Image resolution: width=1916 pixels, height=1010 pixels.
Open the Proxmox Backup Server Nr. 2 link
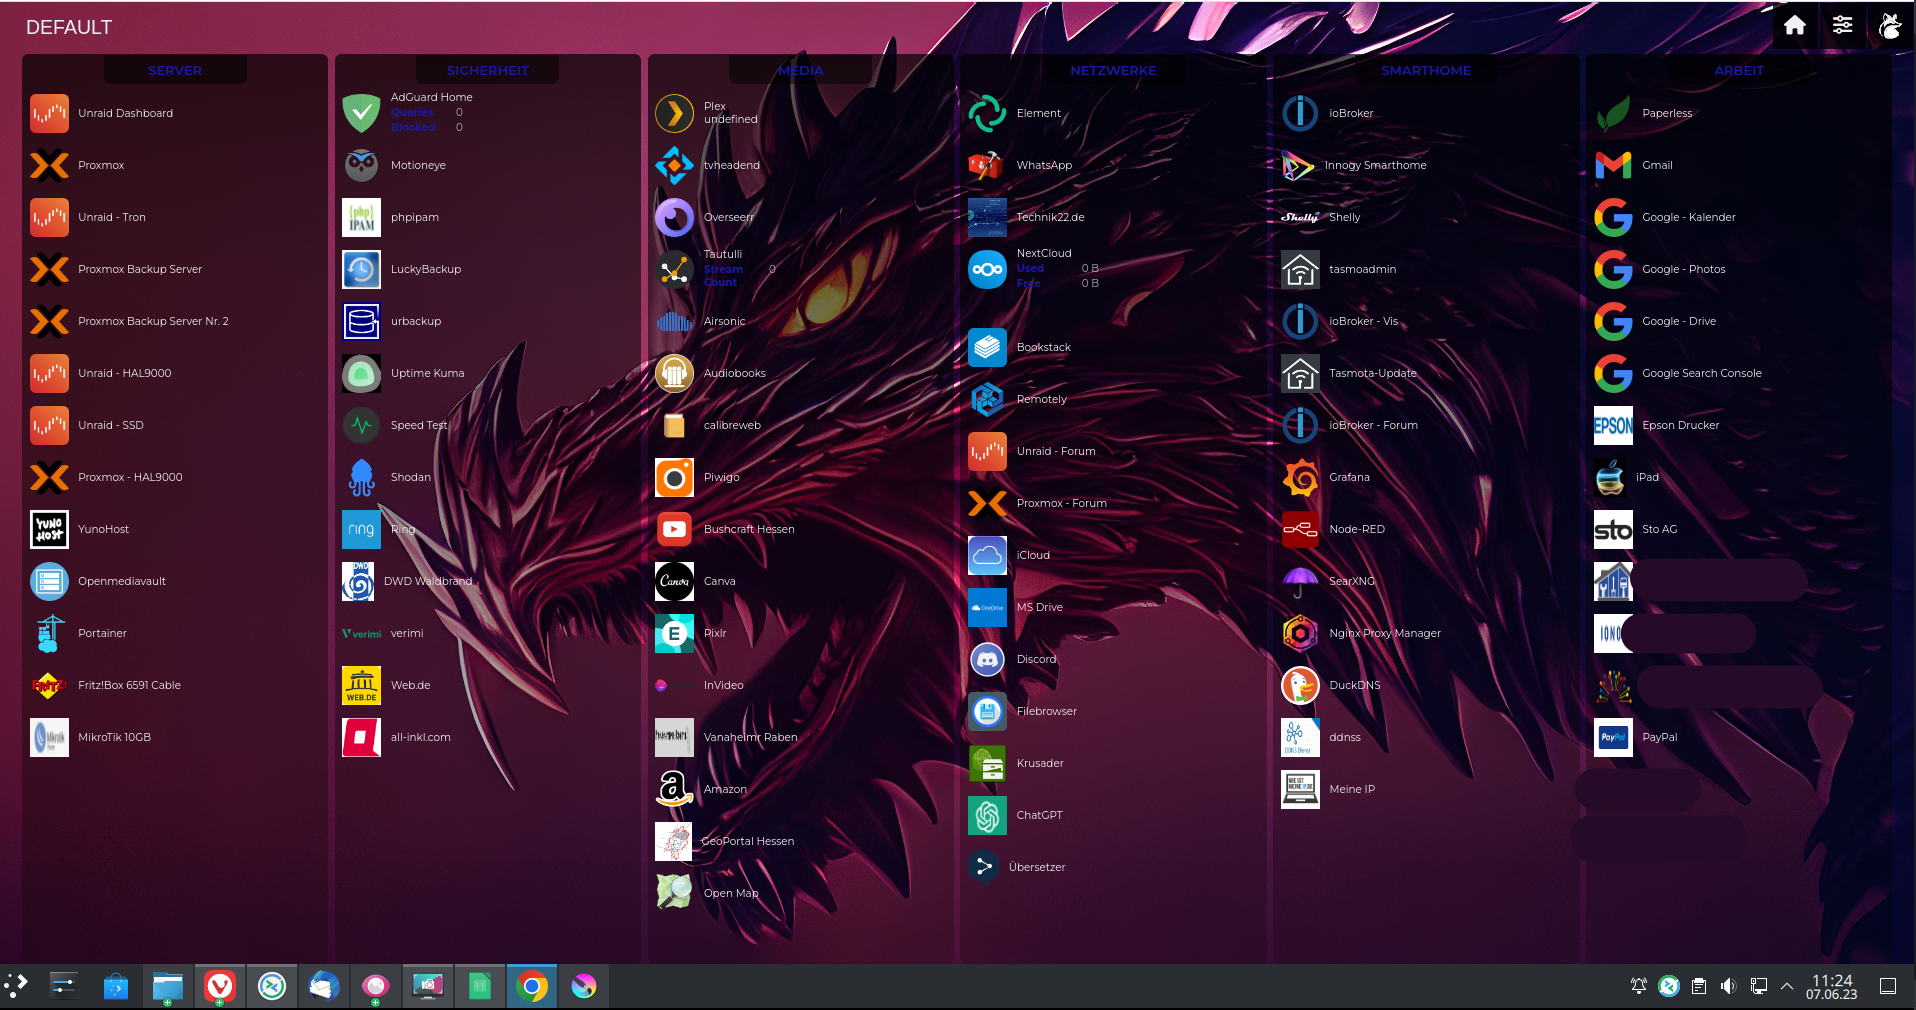[153, 321]
